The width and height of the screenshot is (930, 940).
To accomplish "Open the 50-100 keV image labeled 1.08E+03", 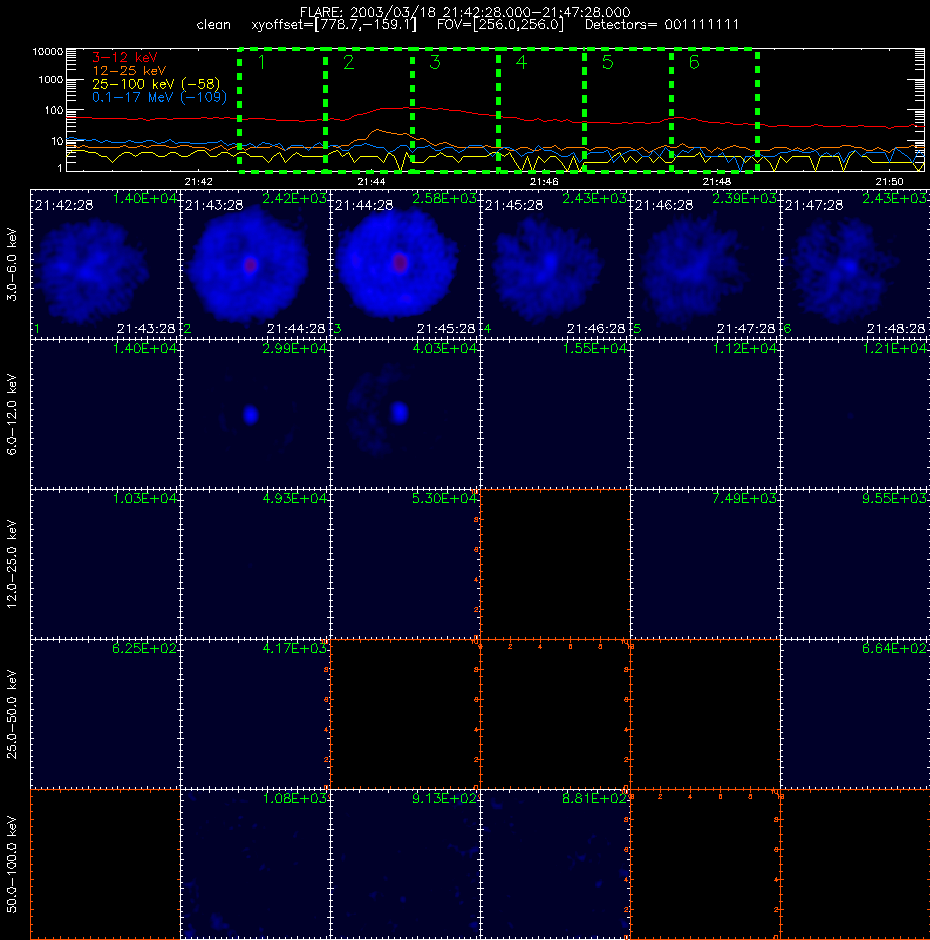I will click(255, 864).
